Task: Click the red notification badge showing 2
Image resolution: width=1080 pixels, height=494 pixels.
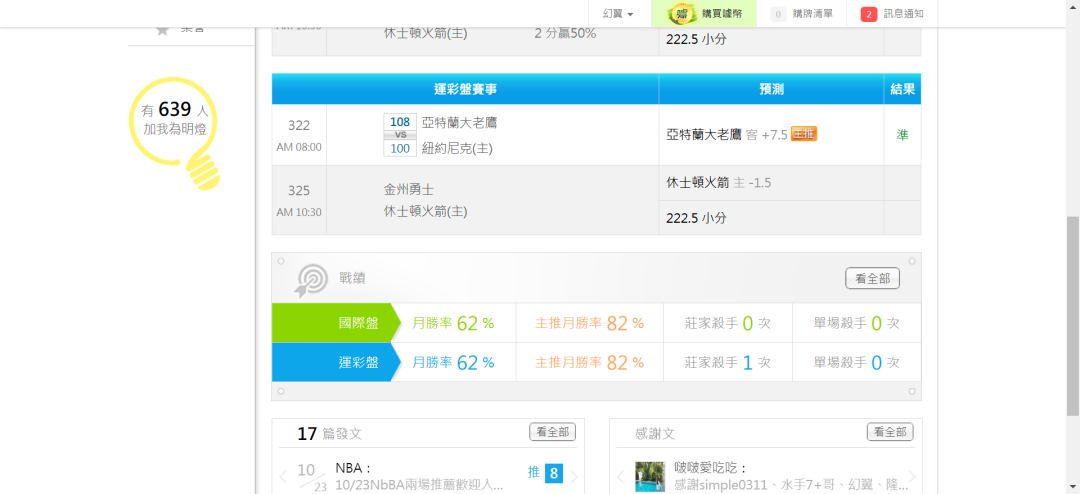Action: [x=869, y=14]
